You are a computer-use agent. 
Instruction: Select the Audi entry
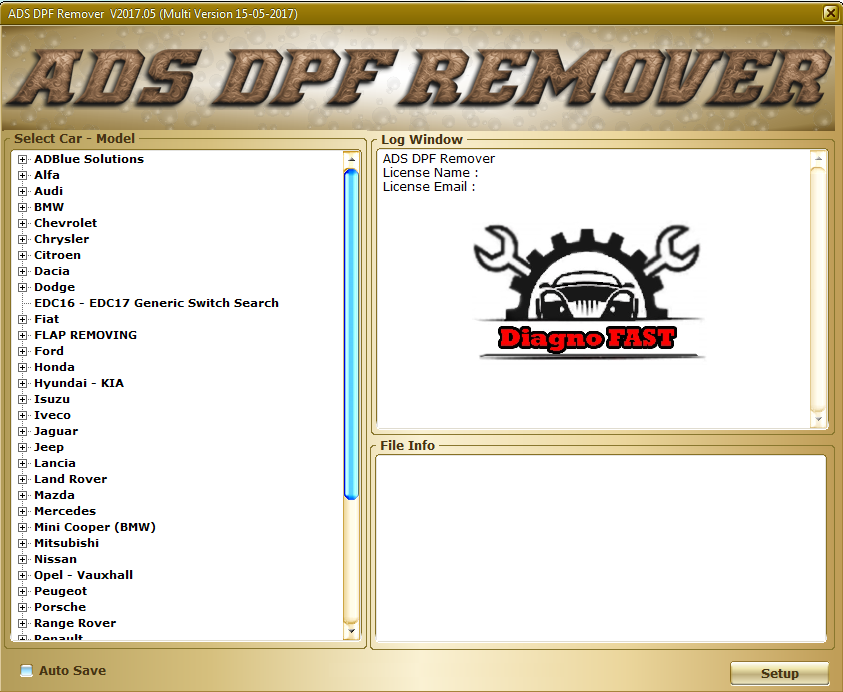(x=48, y=191)
